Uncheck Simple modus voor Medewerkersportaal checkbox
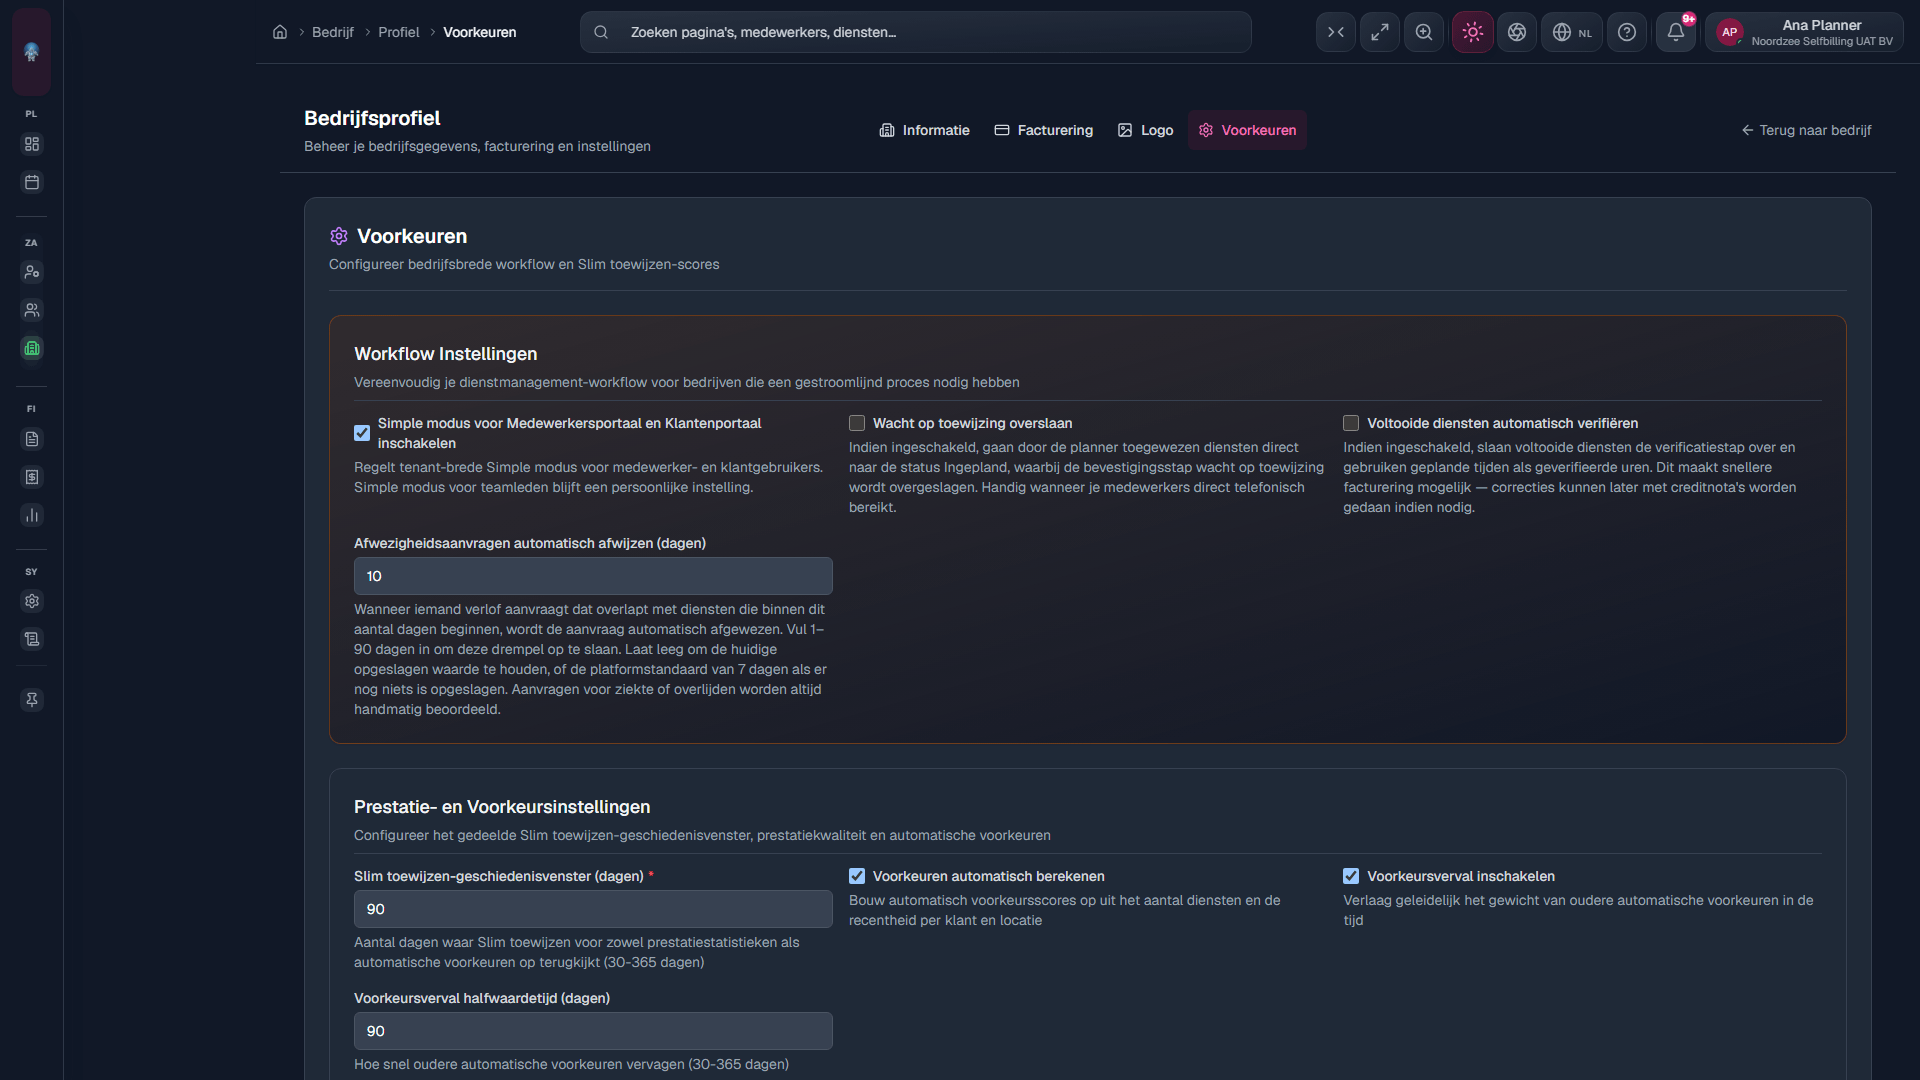 pos(362,433)
